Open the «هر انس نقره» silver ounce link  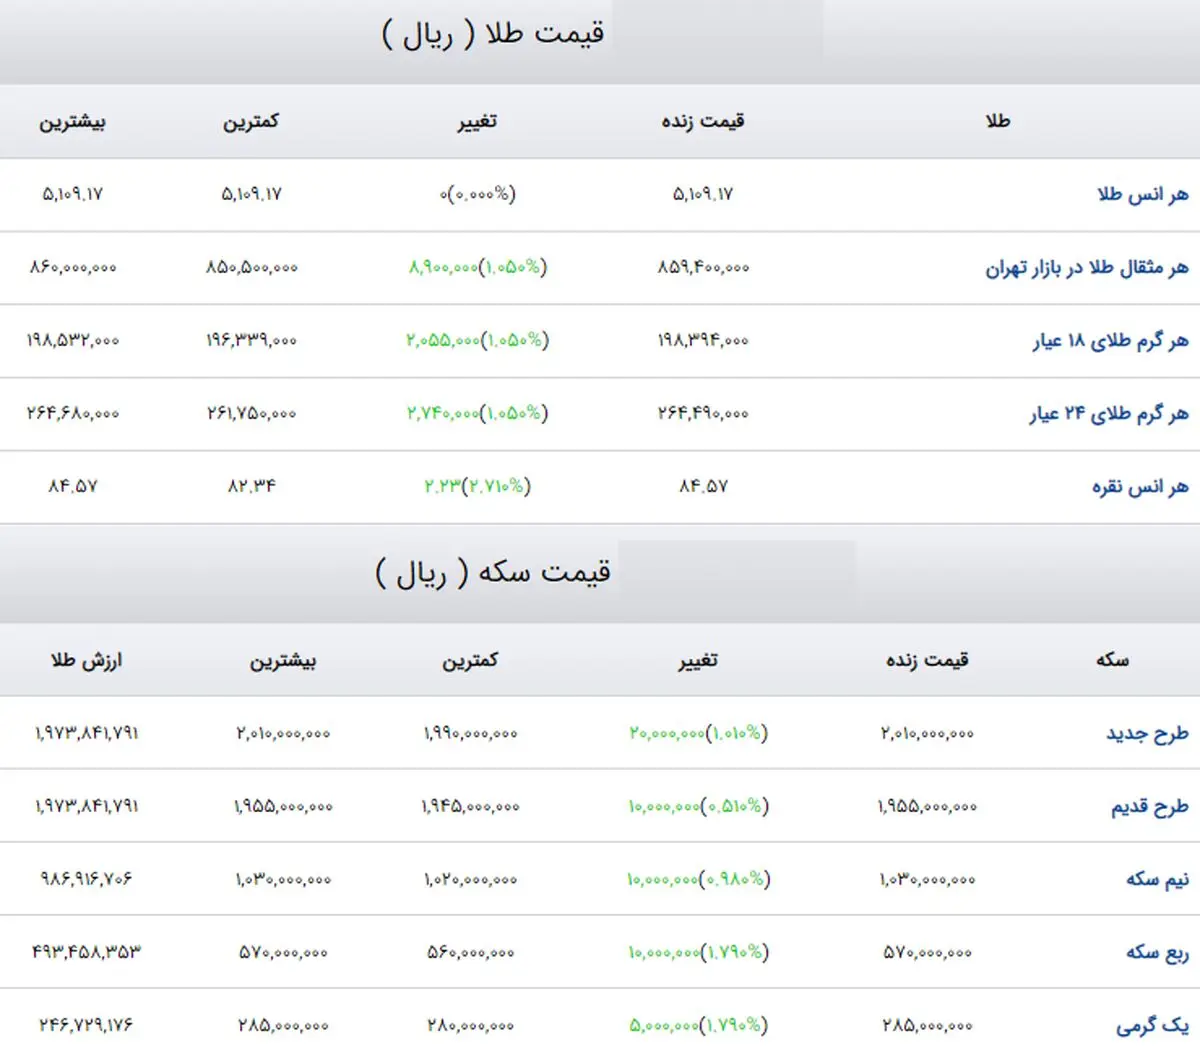[x=1140, y=487]
